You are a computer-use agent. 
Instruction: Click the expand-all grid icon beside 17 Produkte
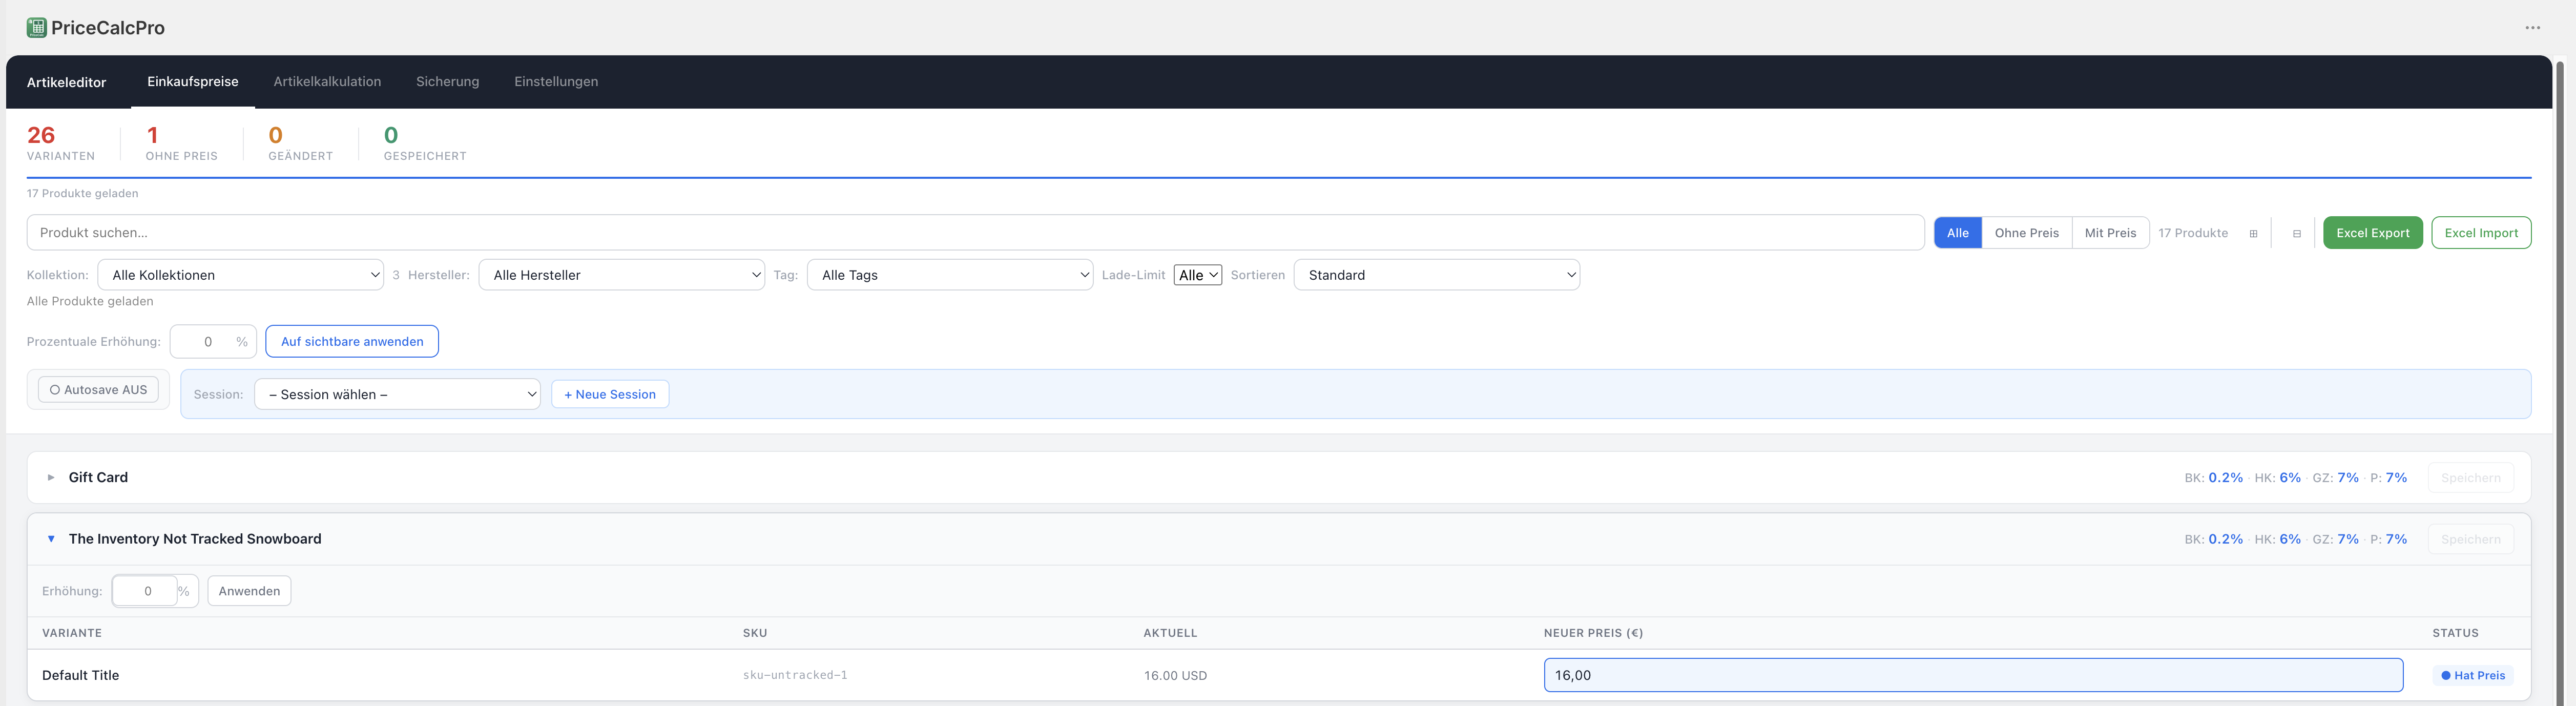tap(2253, 234)
